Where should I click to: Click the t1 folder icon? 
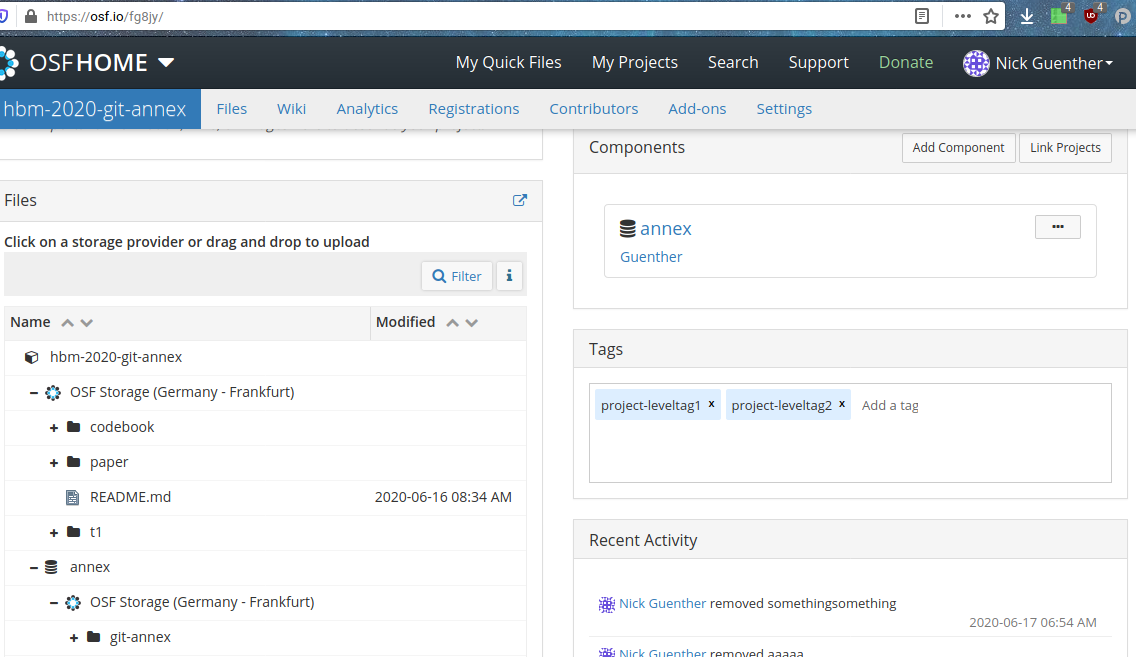coord(73,532)
